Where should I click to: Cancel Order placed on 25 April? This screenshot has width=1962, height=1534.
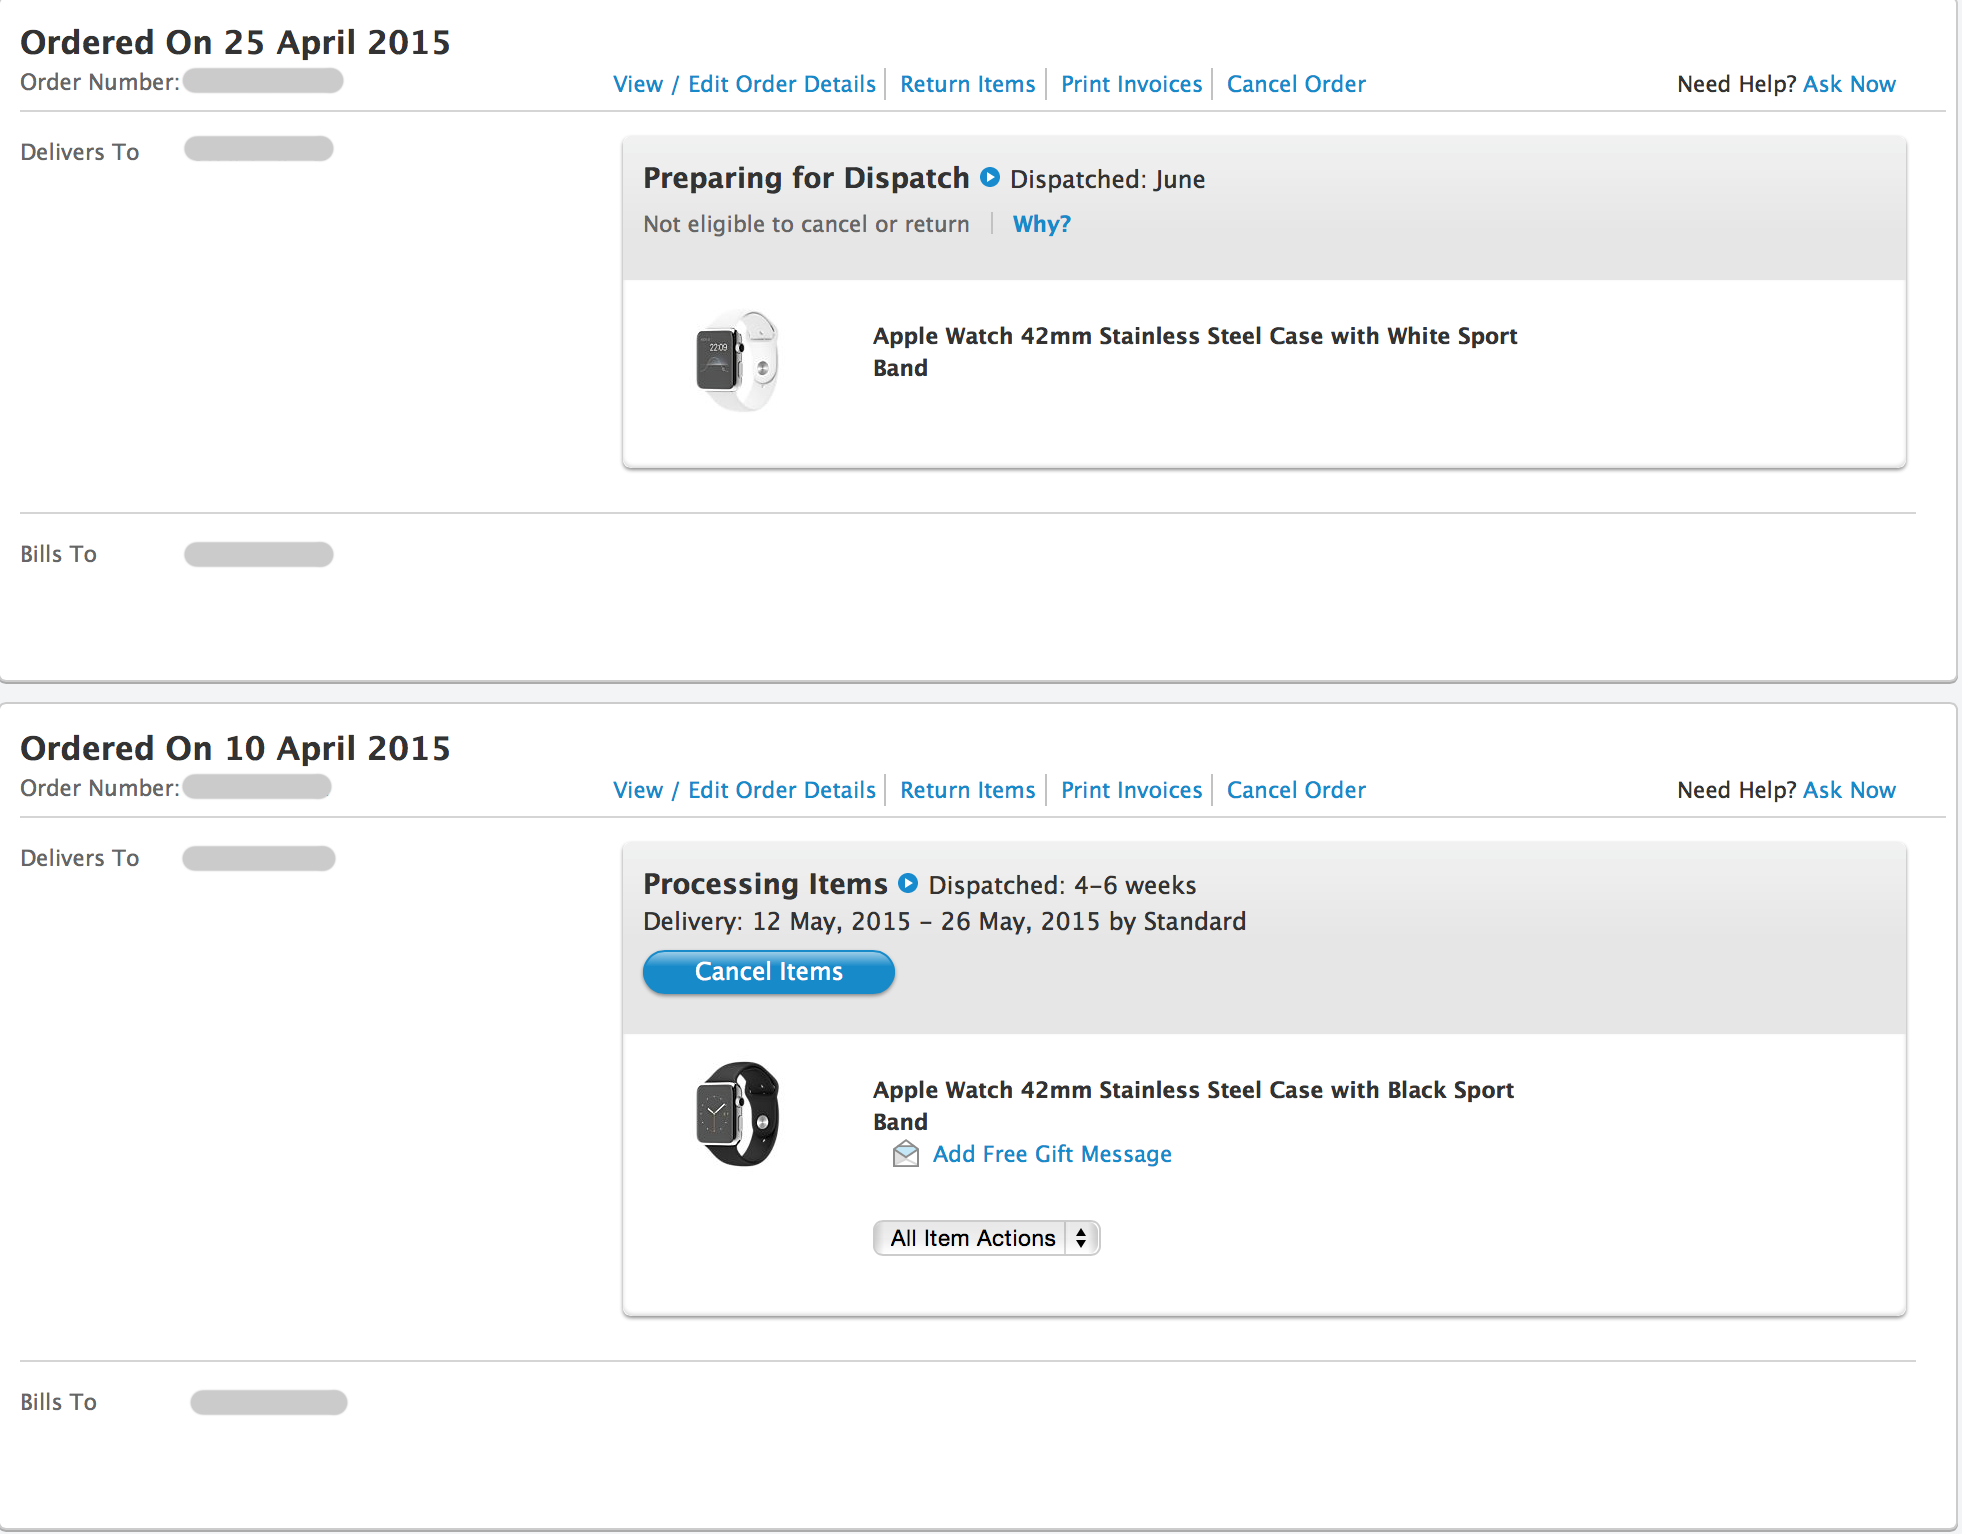click(x=1296, y=84)
